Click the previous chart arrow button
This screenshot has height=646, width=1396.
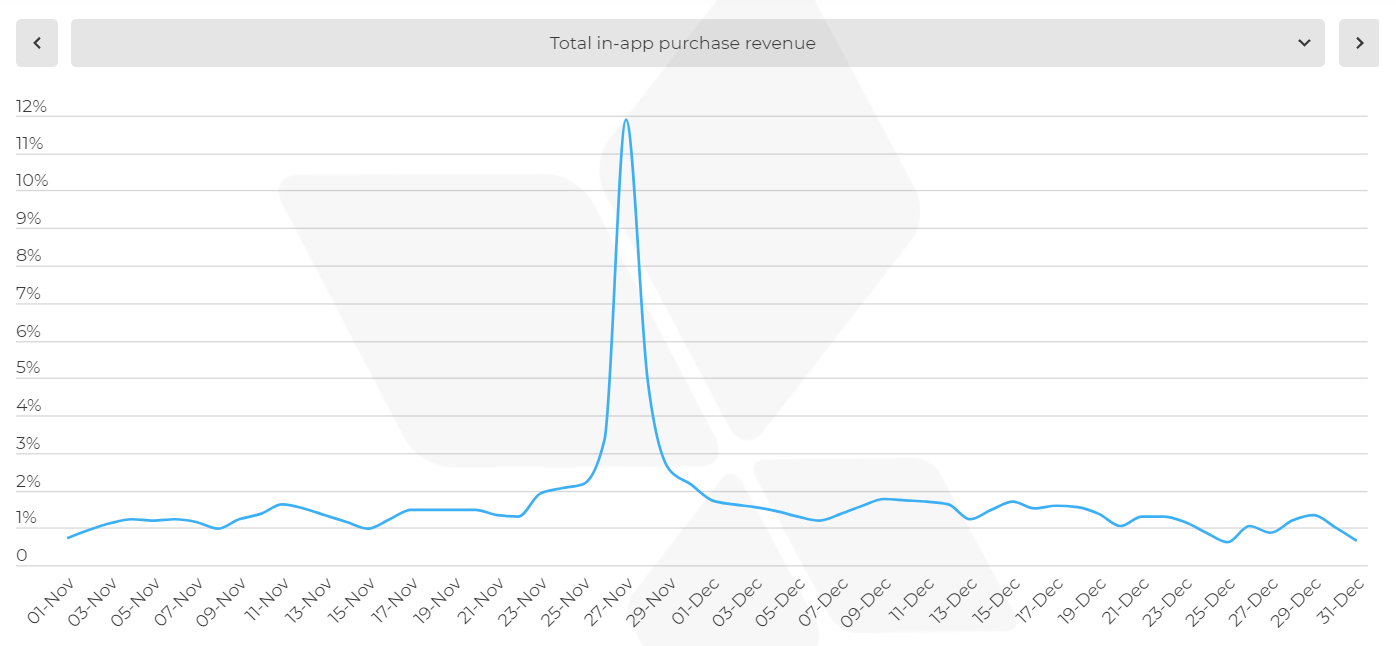tap(37, 43)
